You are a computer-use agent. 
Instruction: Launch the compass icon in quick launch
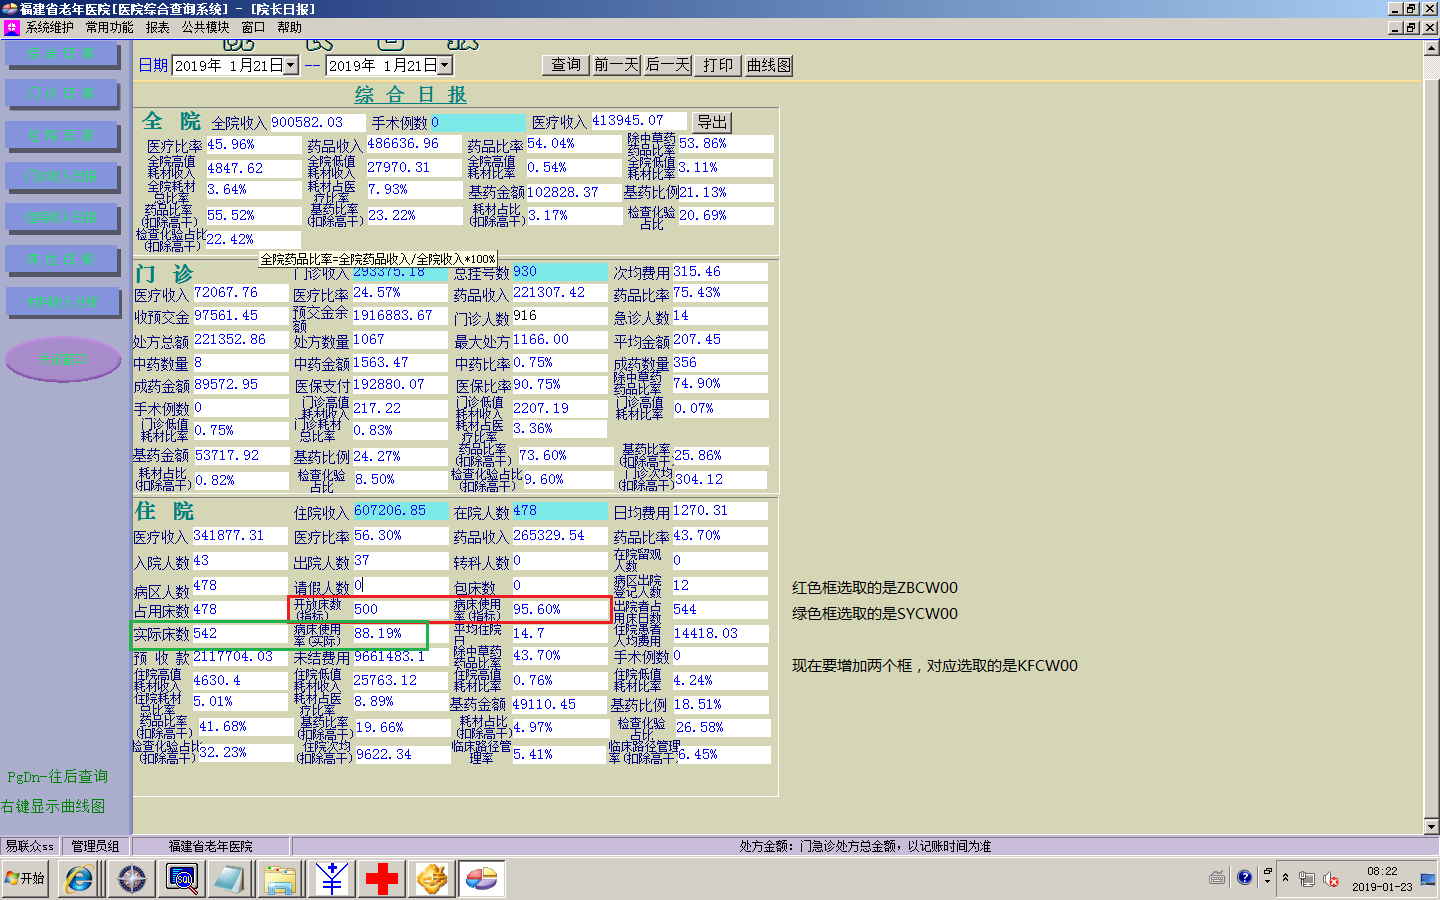(132, 879)
